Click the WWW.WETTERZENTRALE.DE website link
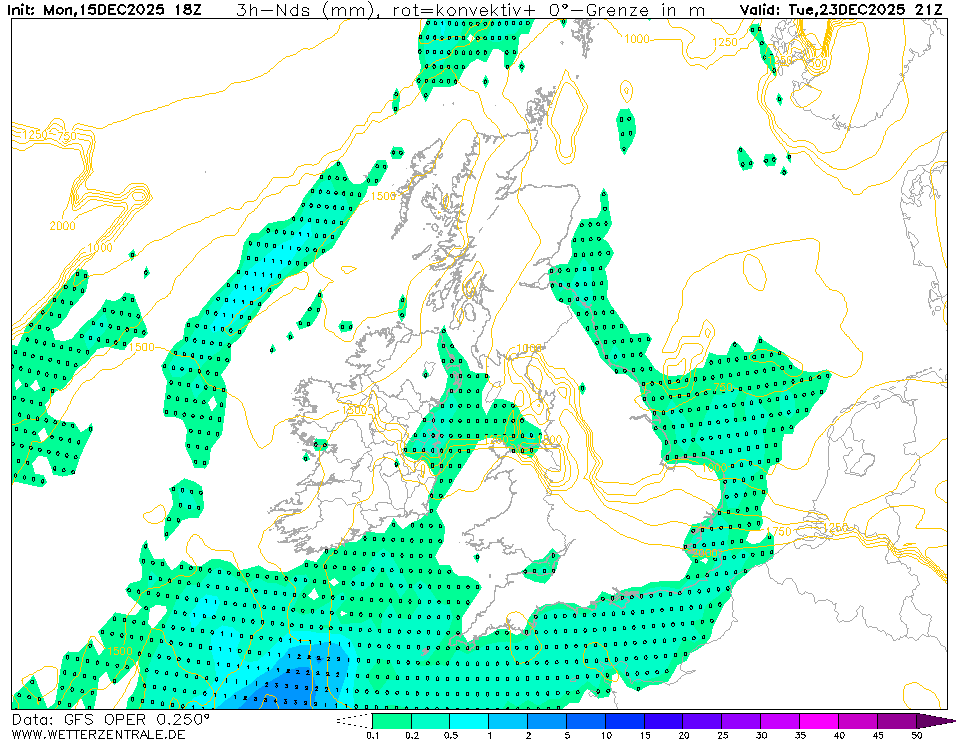This screenshot has width=959, height=741. click(x=99, y=734)
